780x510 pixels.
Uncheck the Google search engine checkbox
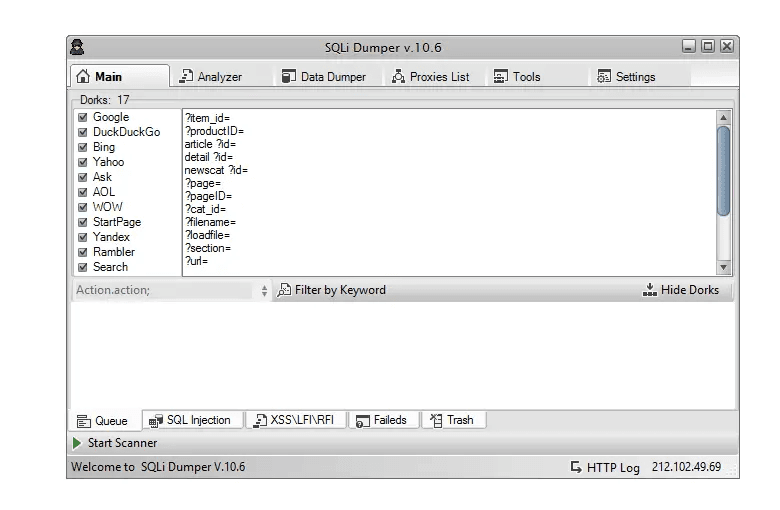pos(83,117)
